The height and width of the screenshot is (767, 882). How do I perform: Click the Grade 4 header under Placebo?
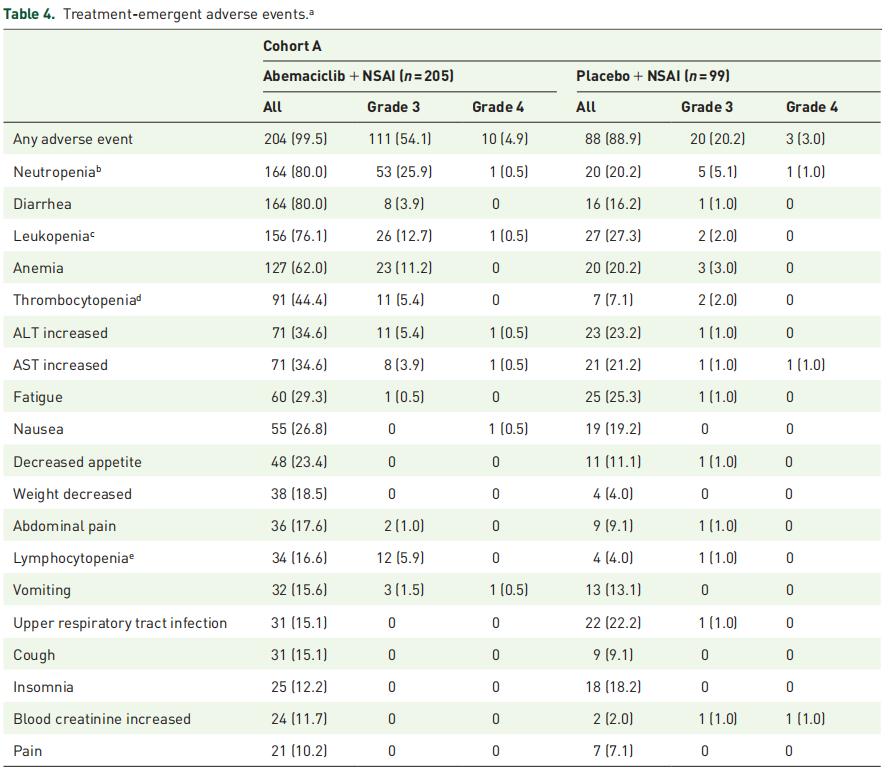tap(812, 107)
